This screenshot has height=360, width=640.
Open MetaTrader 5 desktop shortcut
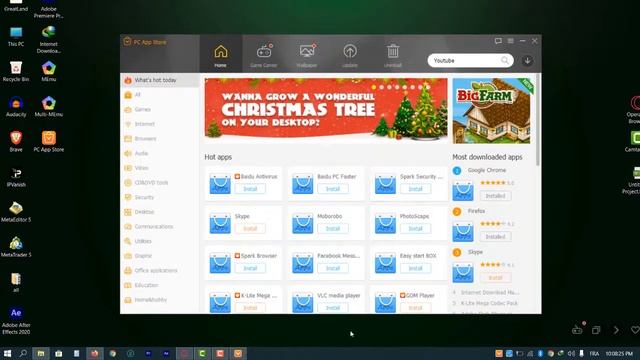tap(16, 247)
